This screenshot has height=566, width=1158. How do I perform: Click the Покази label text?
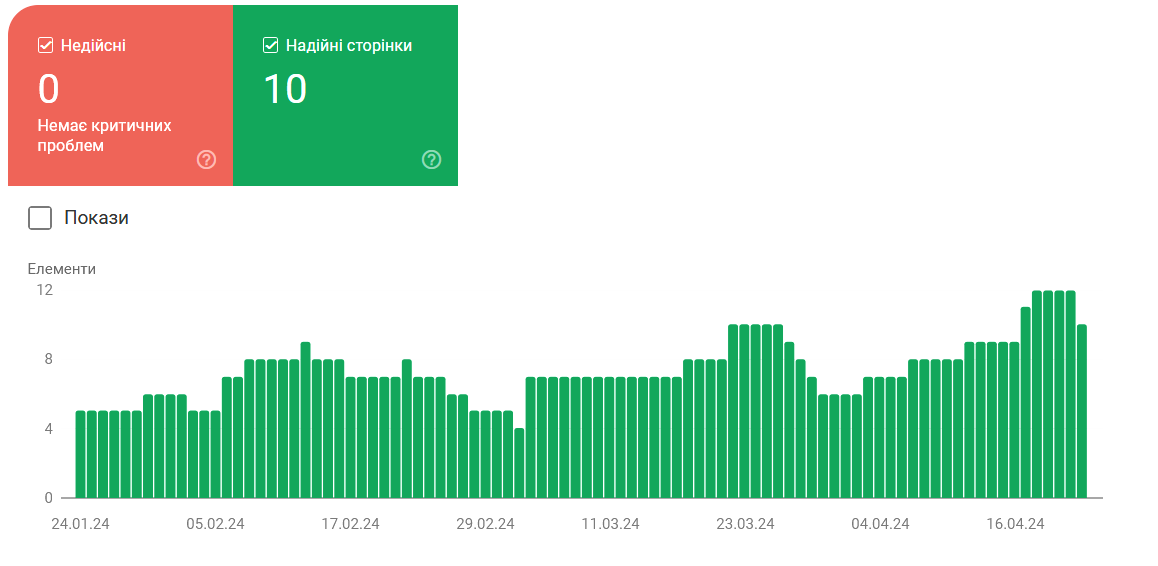pyautogui.click(x=96, y=218)
